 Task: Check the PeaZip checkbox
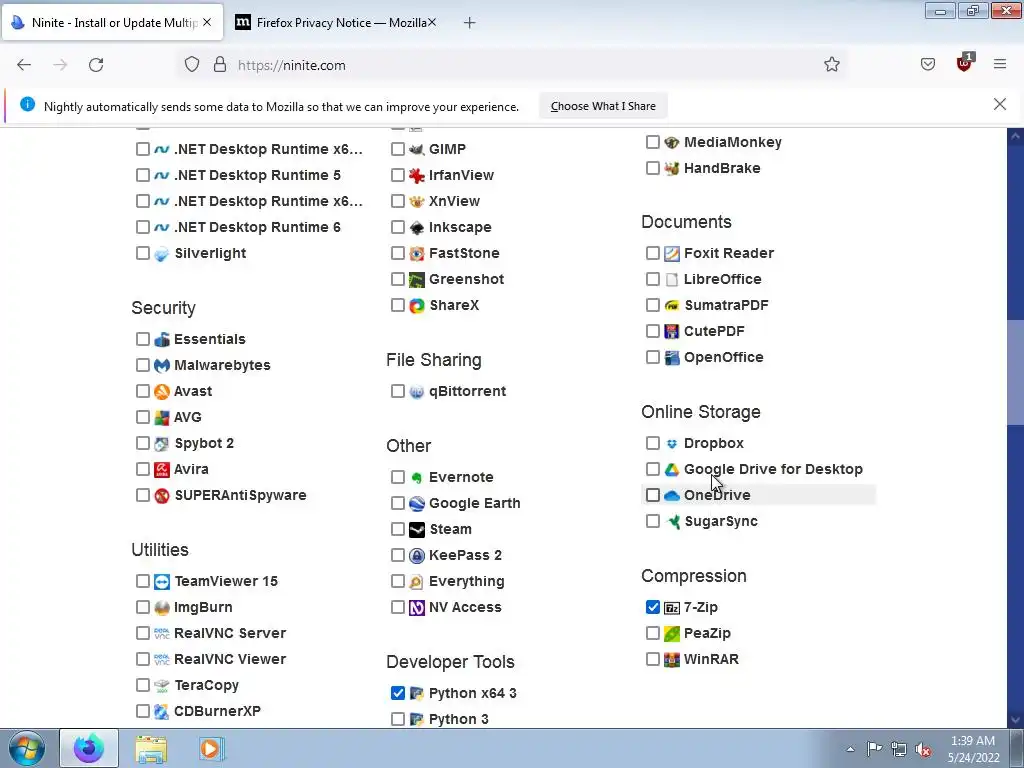(x=652, y=633)
